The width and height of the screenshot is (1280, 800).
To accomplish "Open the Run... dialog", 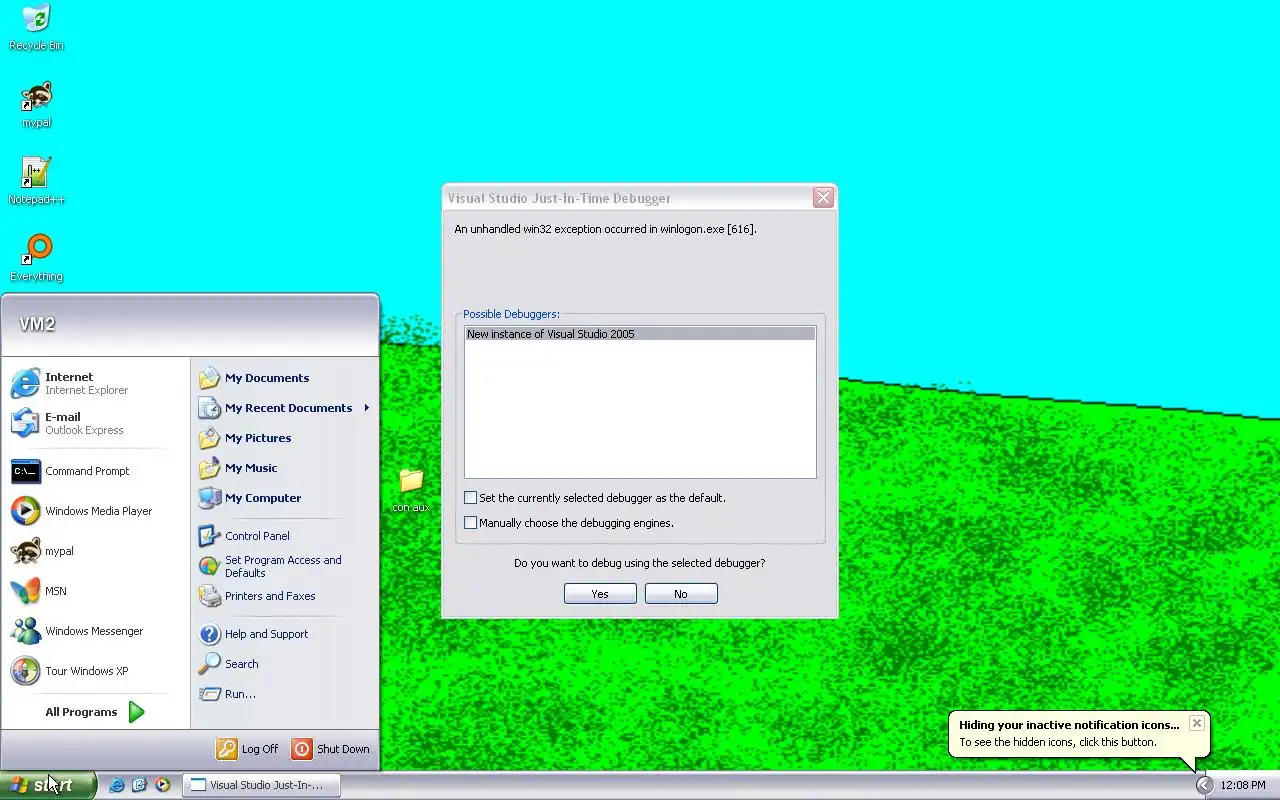I will click(284, 694).
